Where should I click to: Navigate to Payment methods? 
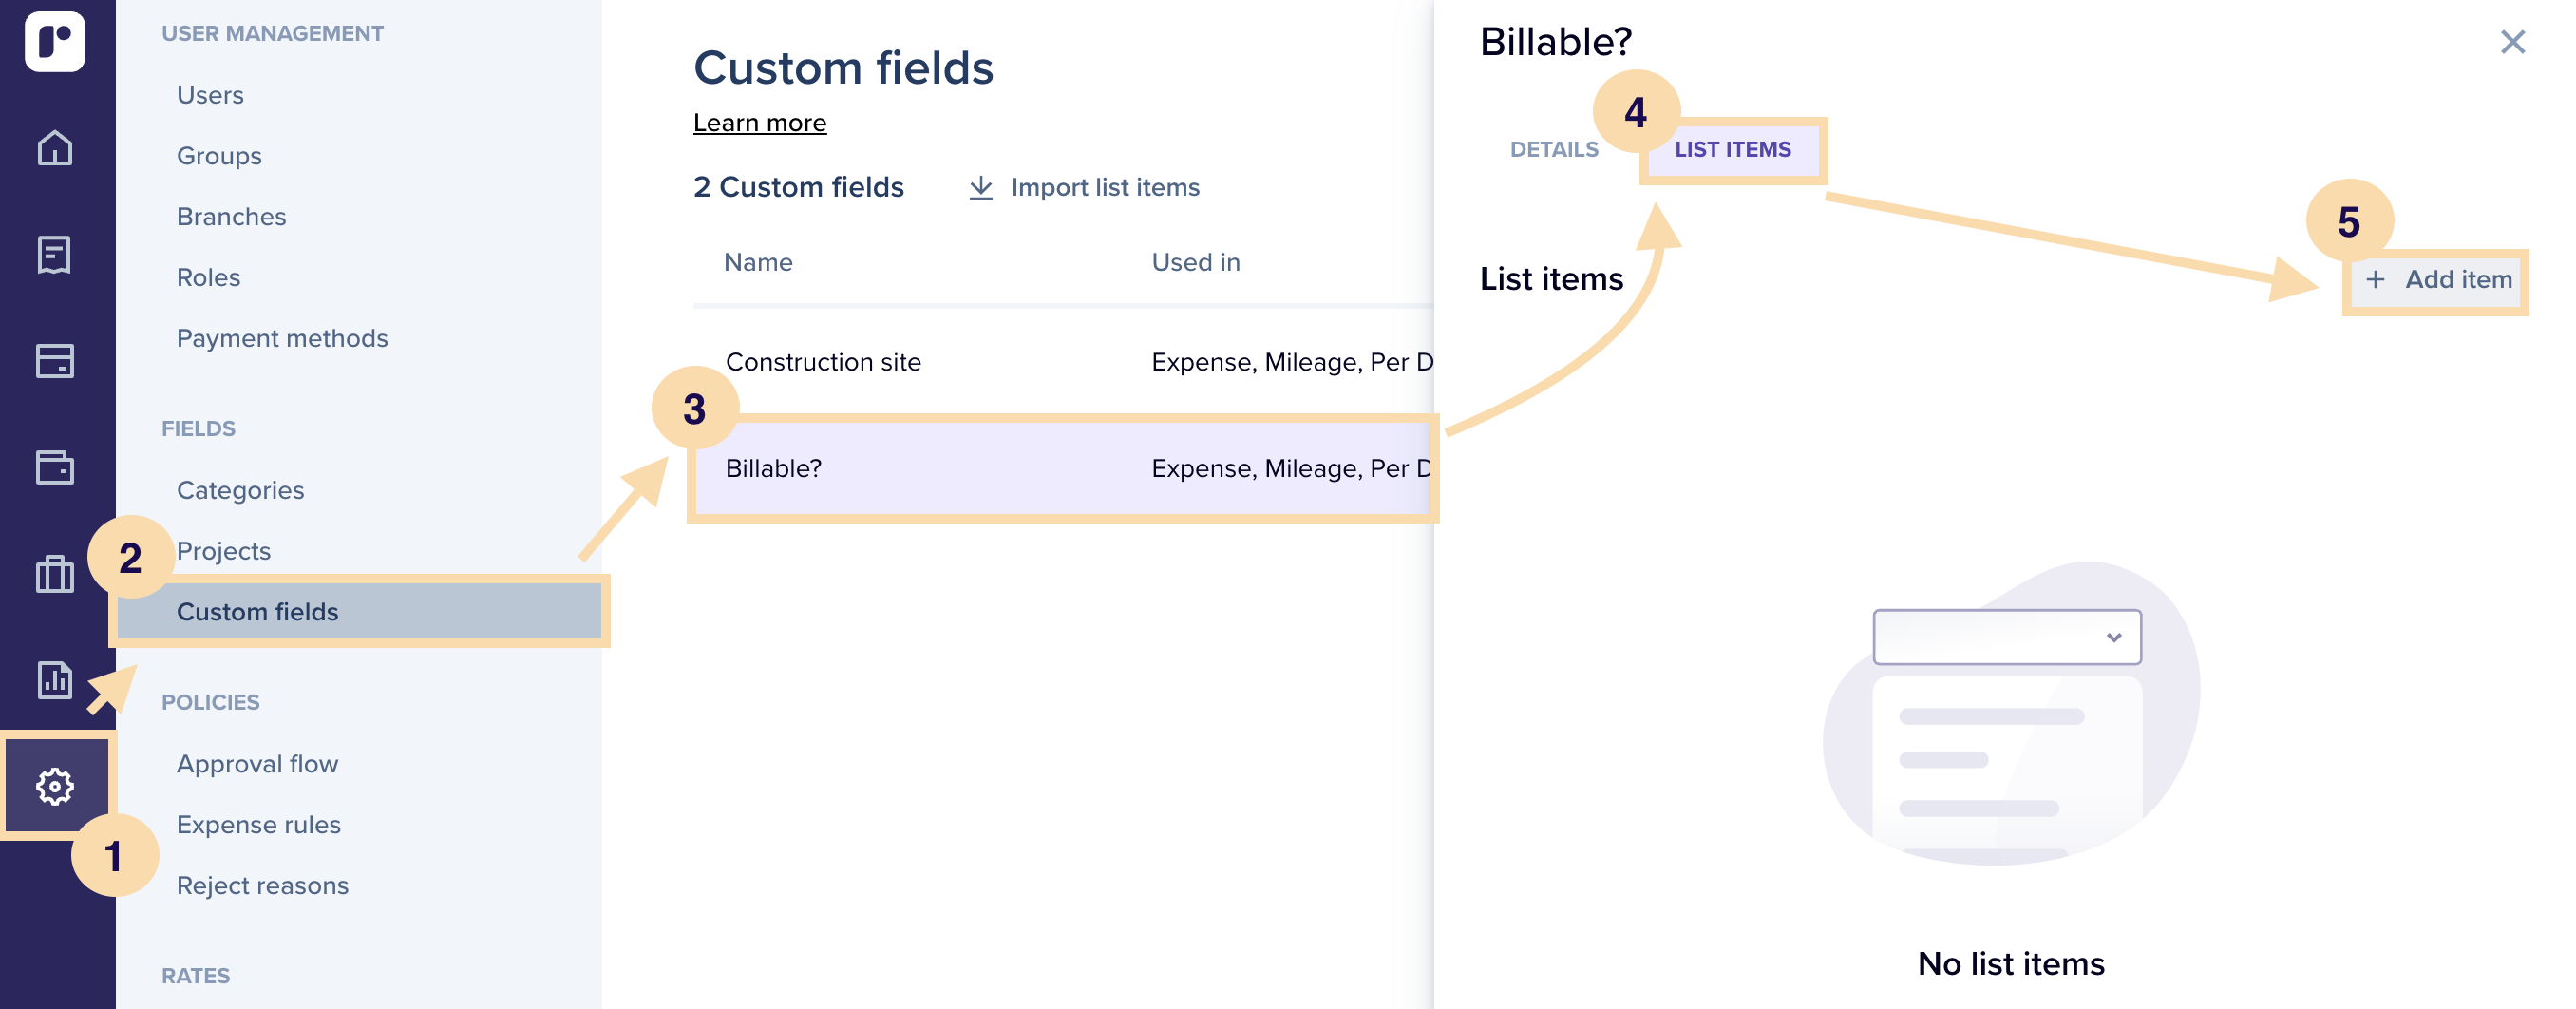282,338
